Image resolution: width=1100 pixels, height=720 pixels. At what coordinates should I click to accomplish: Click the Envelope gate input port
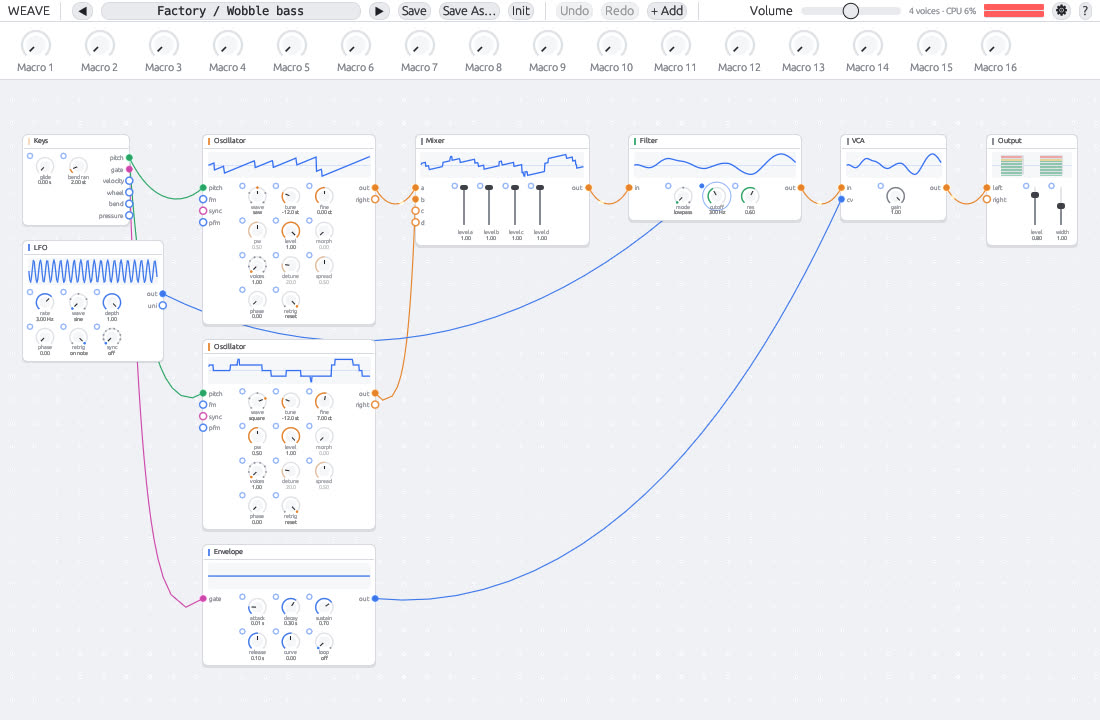tap(203, 599)
